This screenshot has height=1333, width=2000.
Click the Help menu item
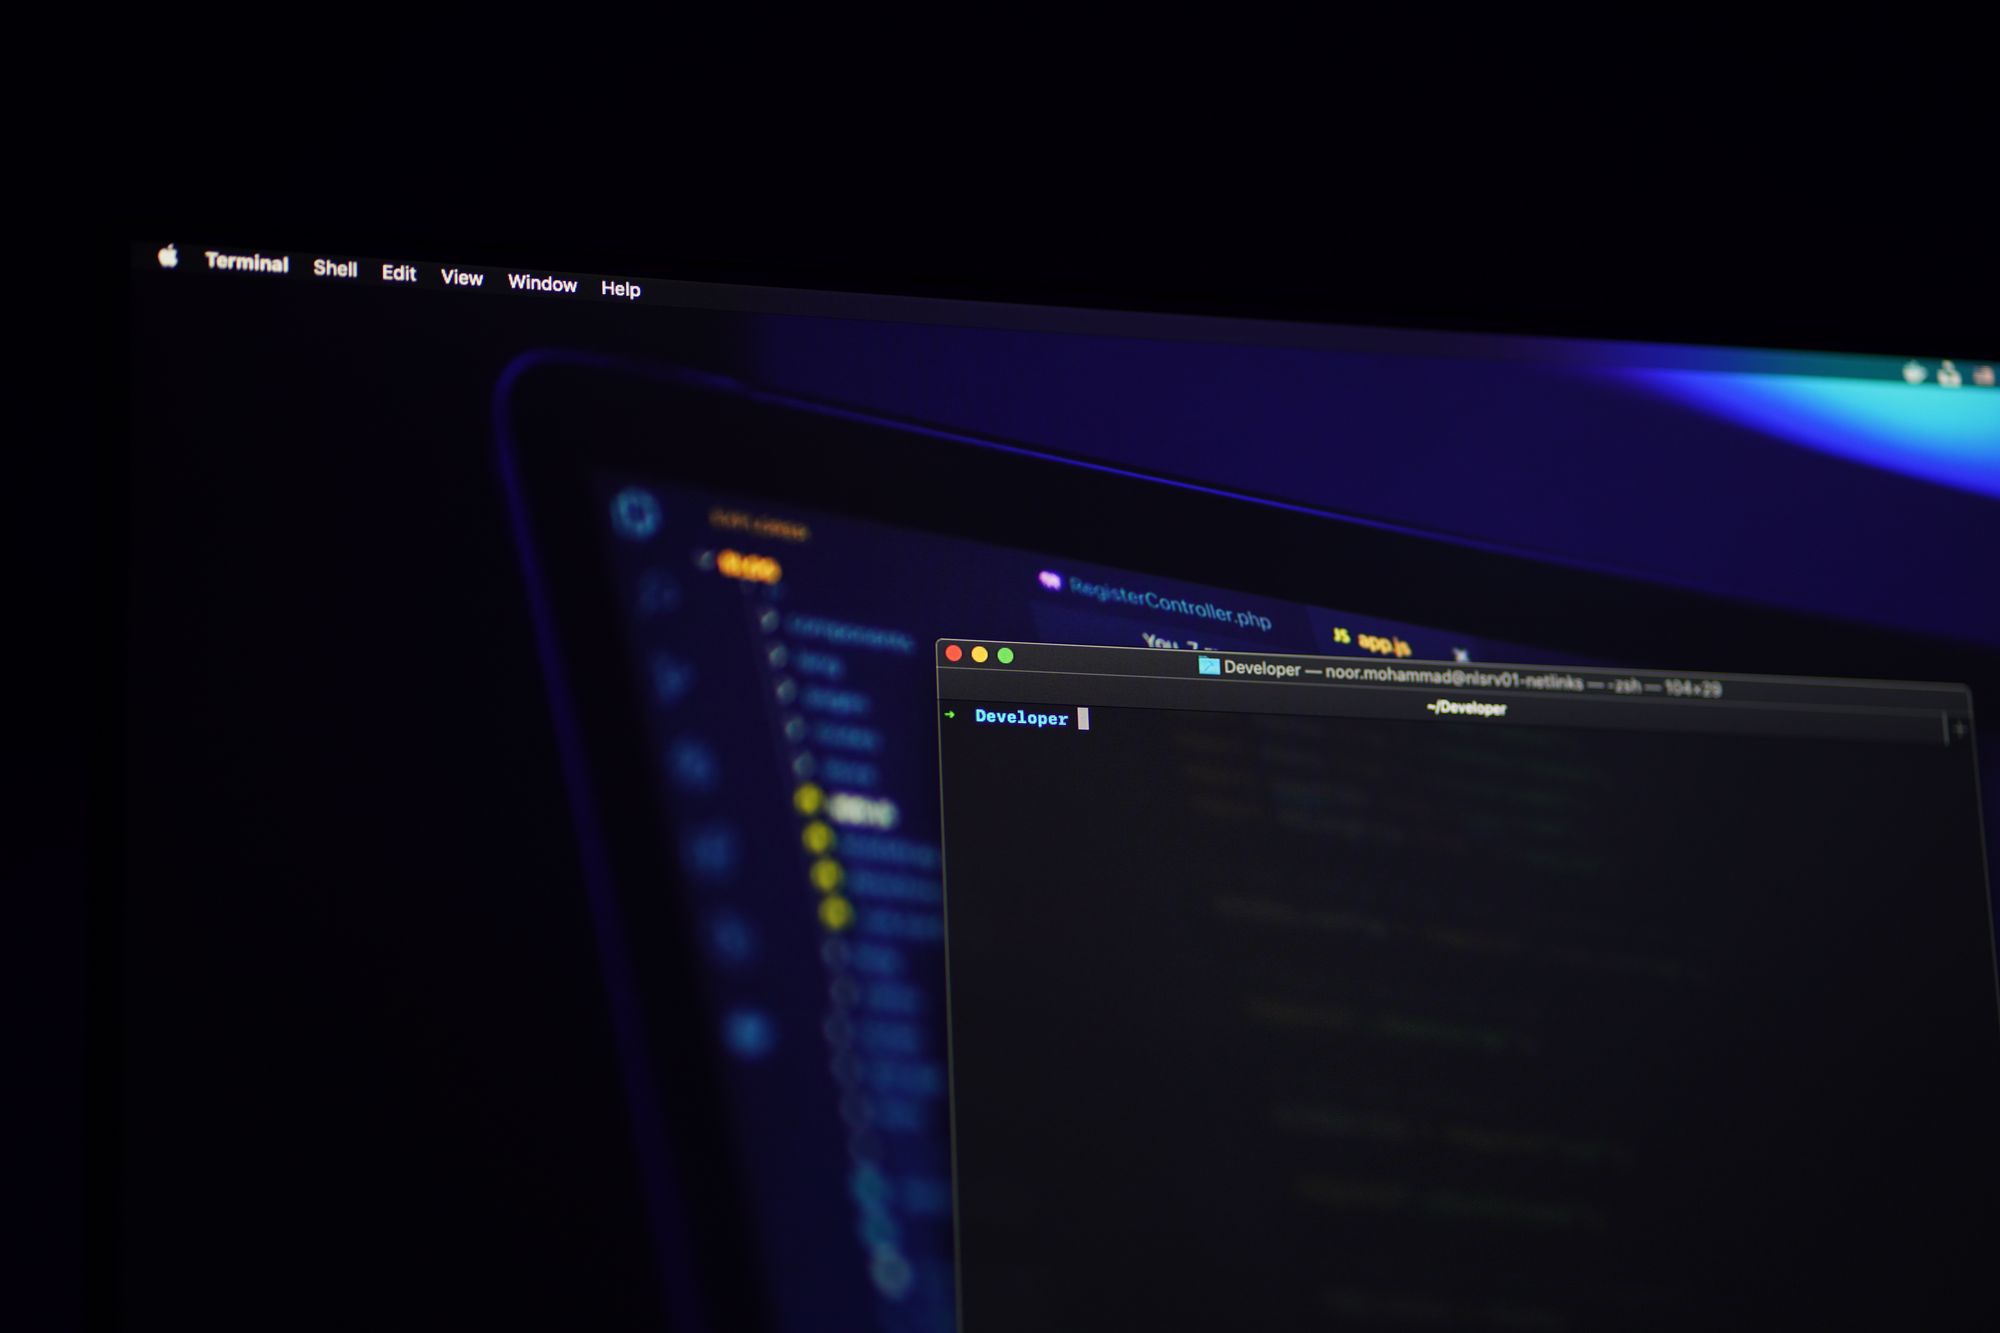point(620,287)
